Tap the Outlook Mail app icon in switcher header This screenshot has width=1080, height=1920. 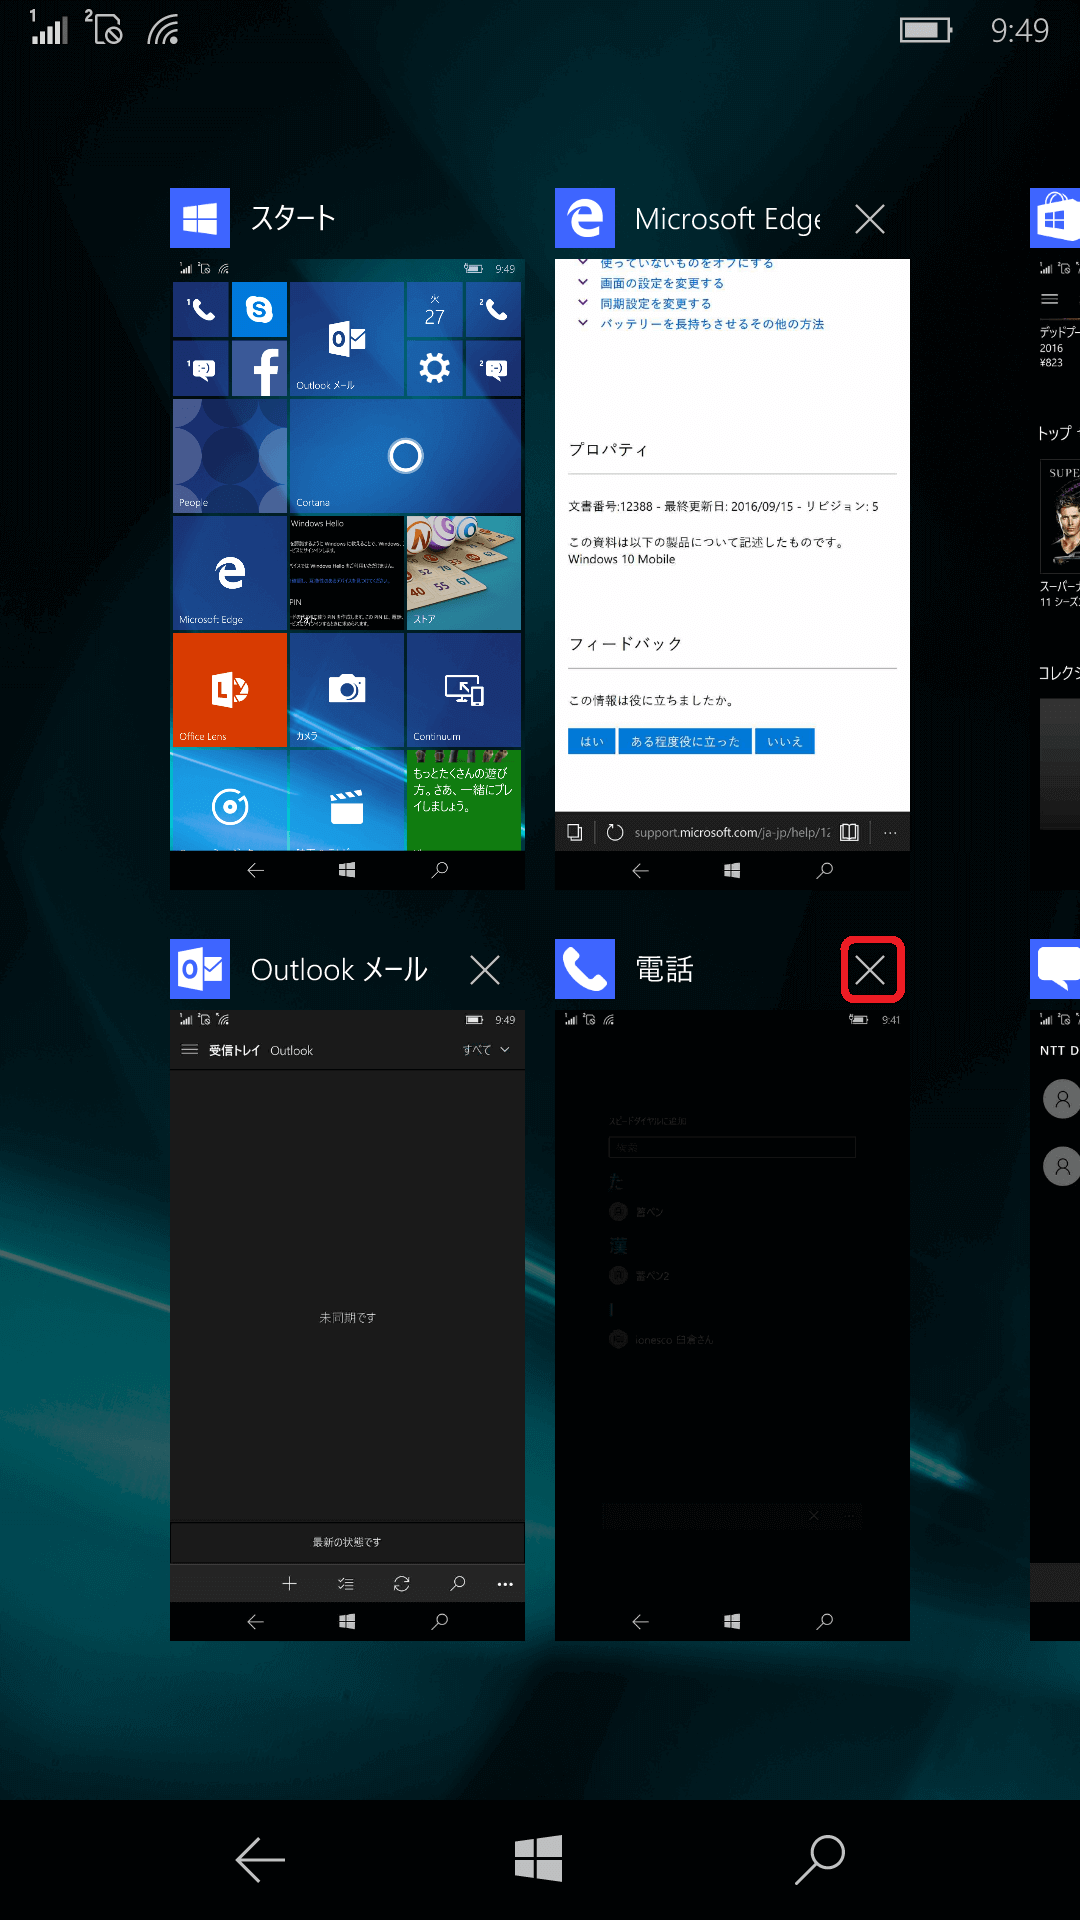(x=200, y=969)
